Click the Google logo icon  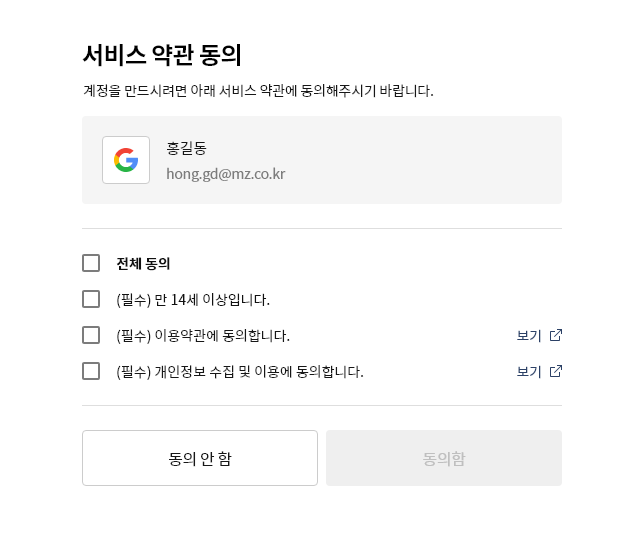click(x=126, y=160)
